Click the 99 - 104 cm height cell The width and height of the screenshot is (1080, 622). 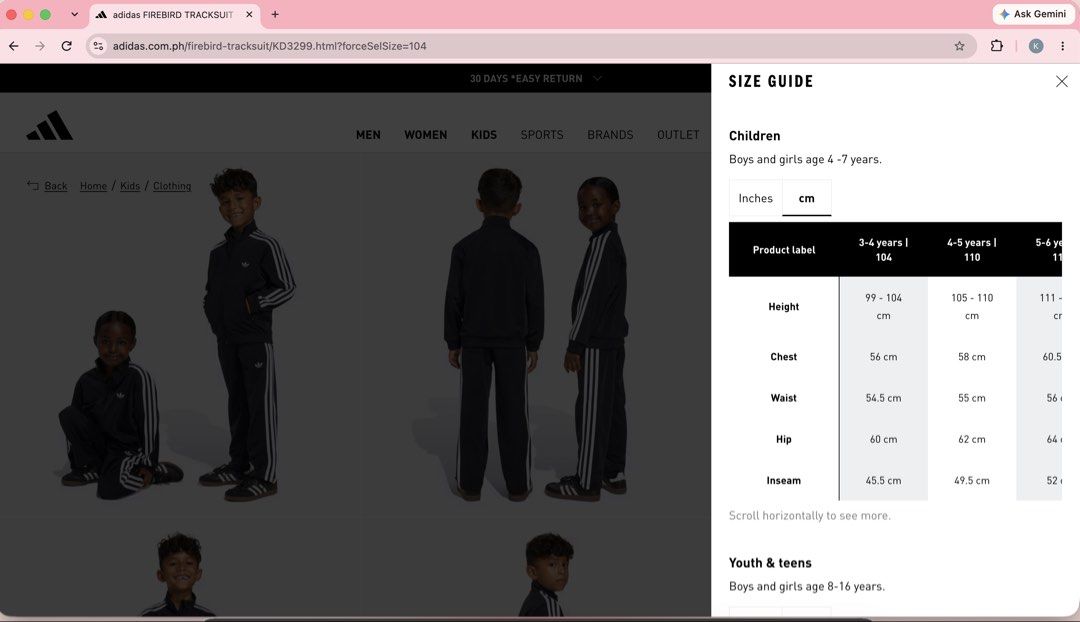tap(883, 307)
